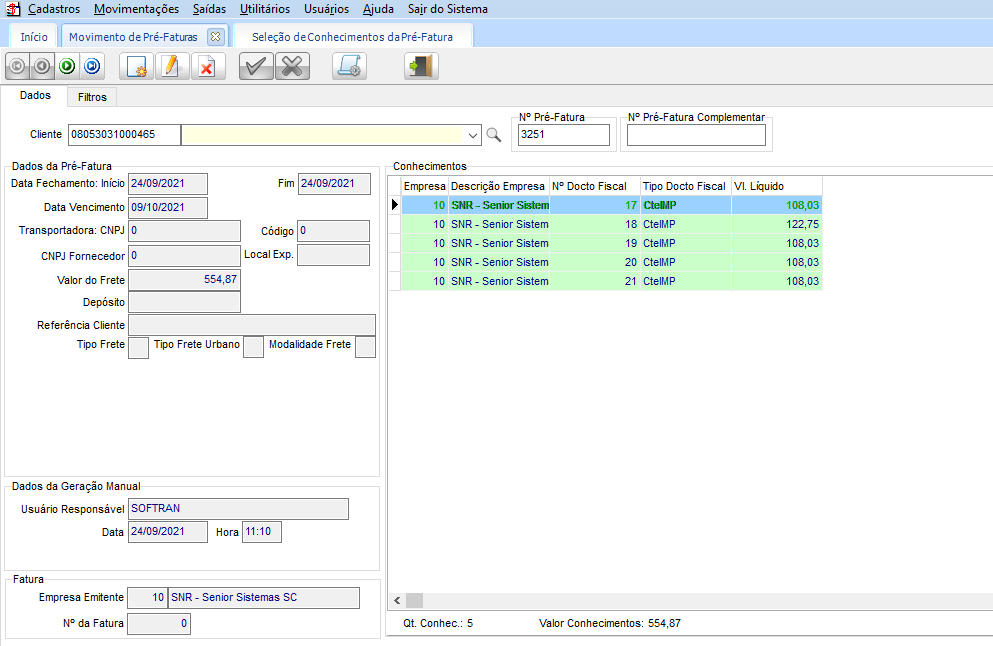Close the Movimento de Pré-Faturas tab
Screen dimensions: 993x646
pyautogui.click(x=214, y=36)
